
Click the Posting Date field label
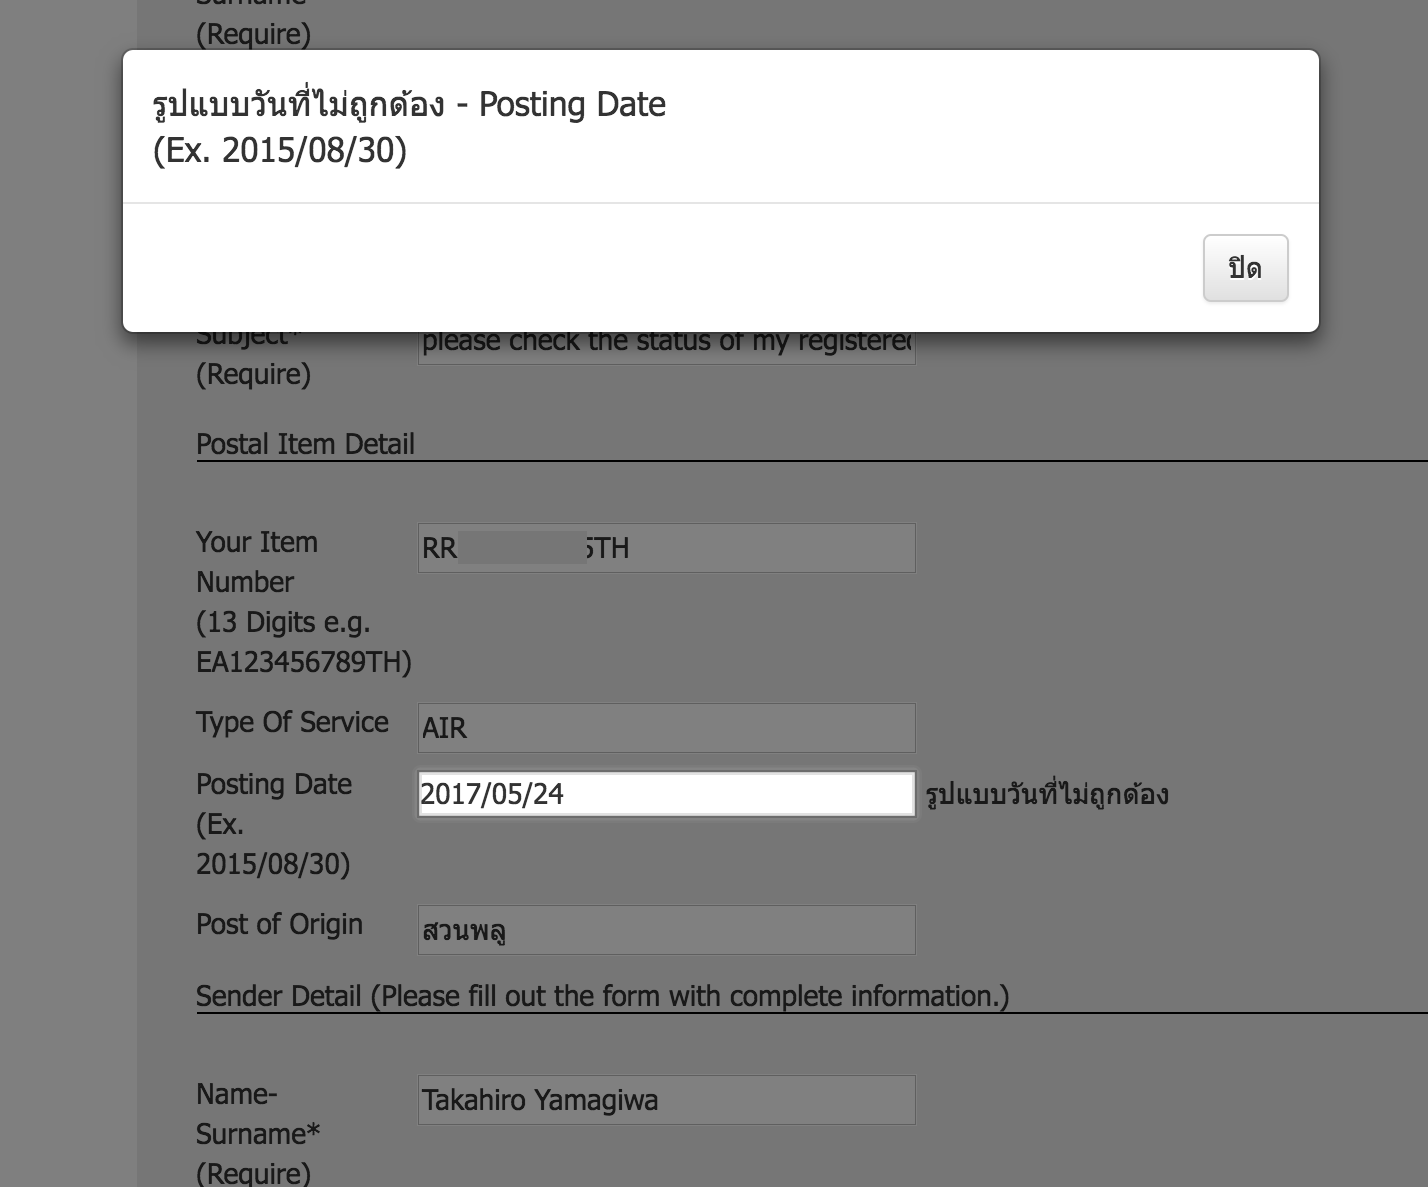273,784
